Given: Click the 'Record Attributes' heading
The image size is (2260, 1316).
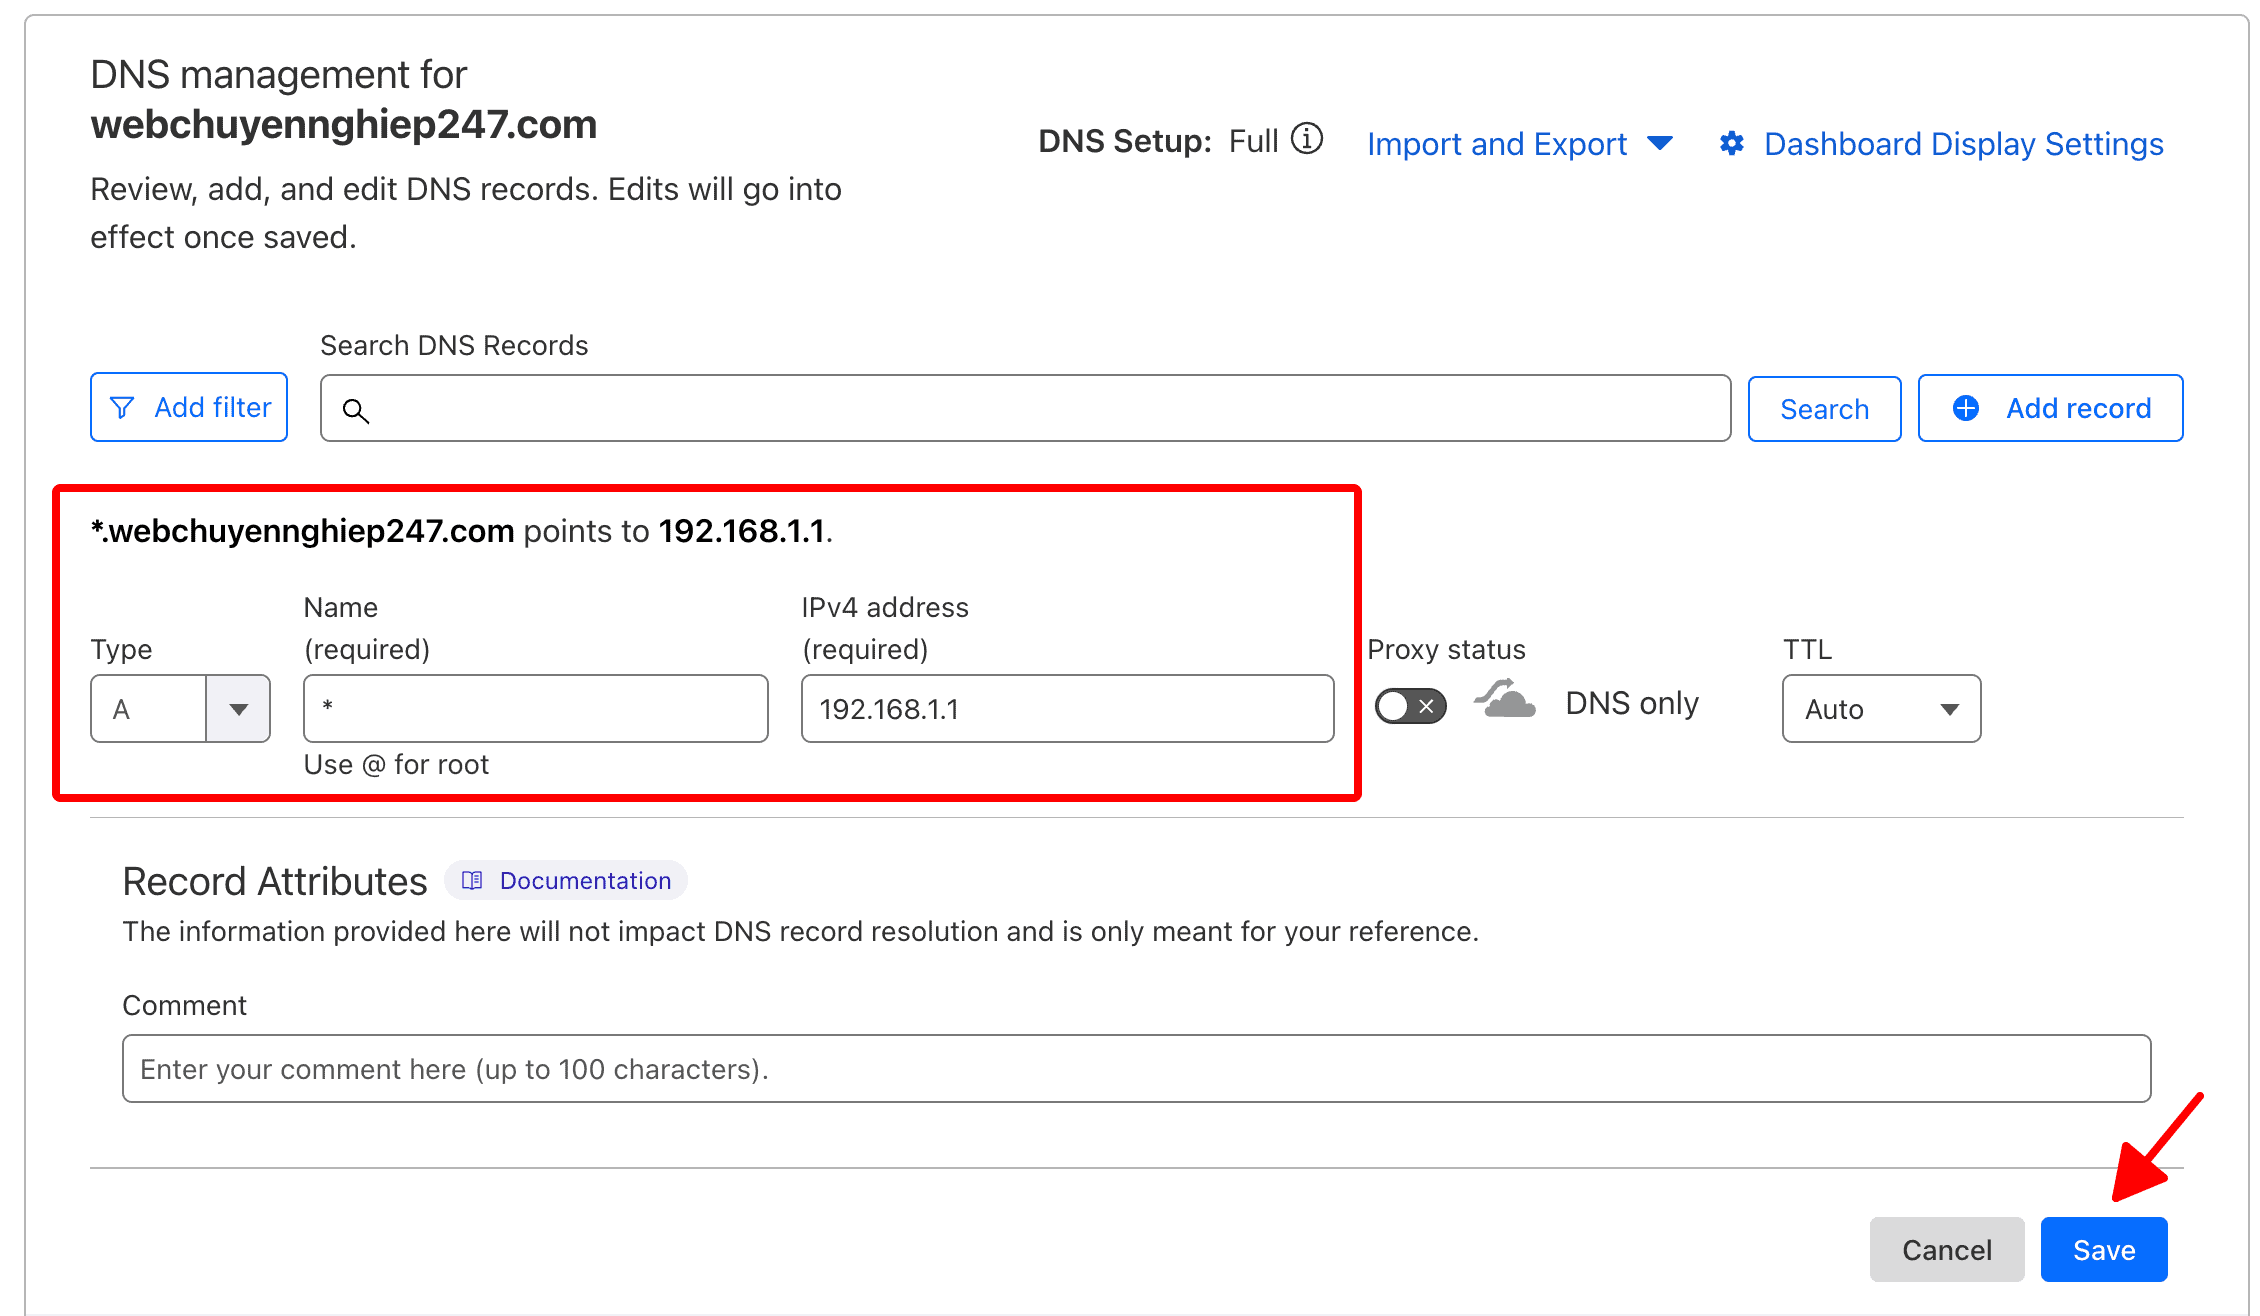Looking at the screenshot, I should (x=275, y=881).
